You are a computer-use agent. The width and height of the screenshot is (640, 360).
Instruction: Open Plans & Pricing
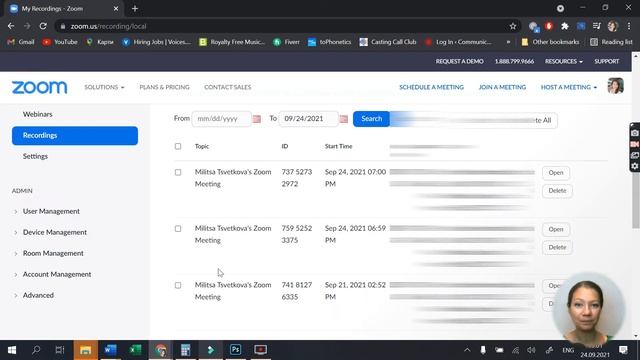click(164, 87)
